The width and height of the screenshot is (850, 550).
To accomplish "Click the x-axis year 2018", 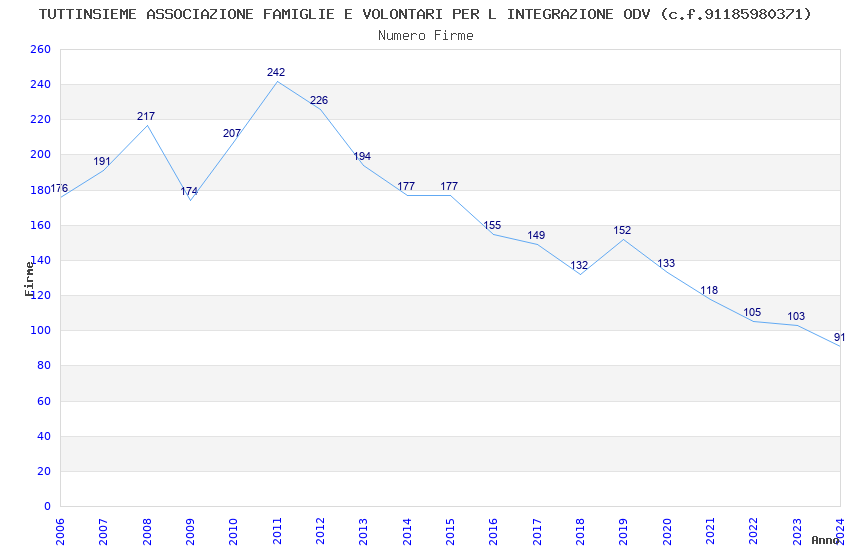I will point(581,532).
